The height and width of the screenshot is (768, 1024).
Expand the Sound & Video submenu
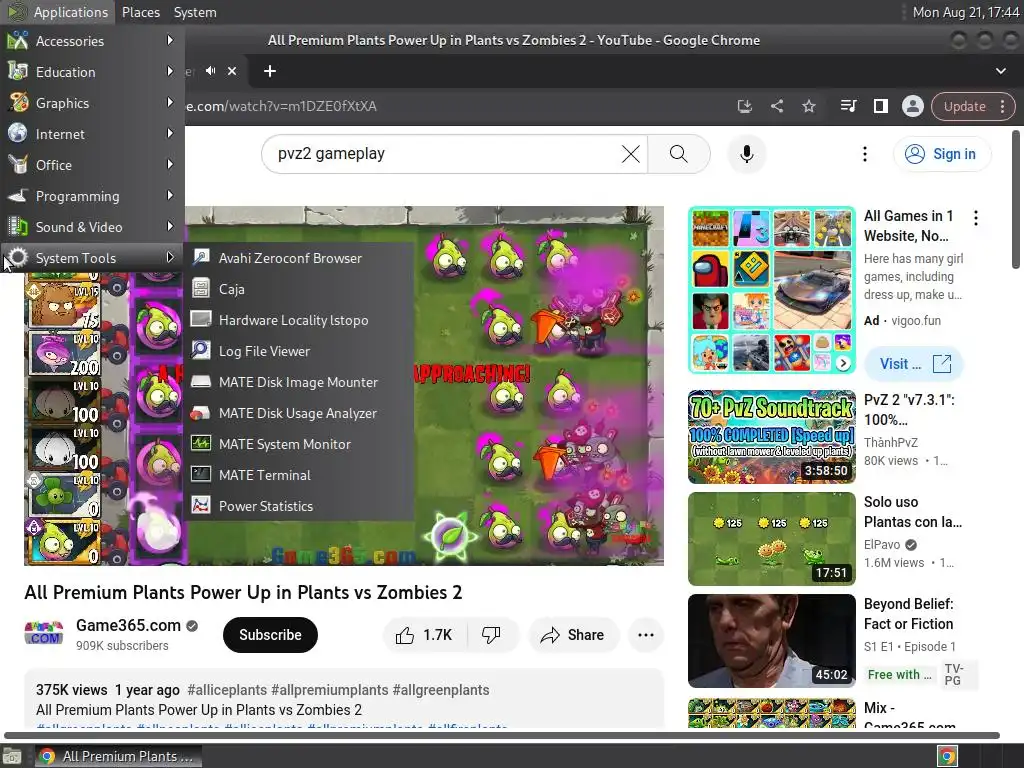(x=92, y=227)
